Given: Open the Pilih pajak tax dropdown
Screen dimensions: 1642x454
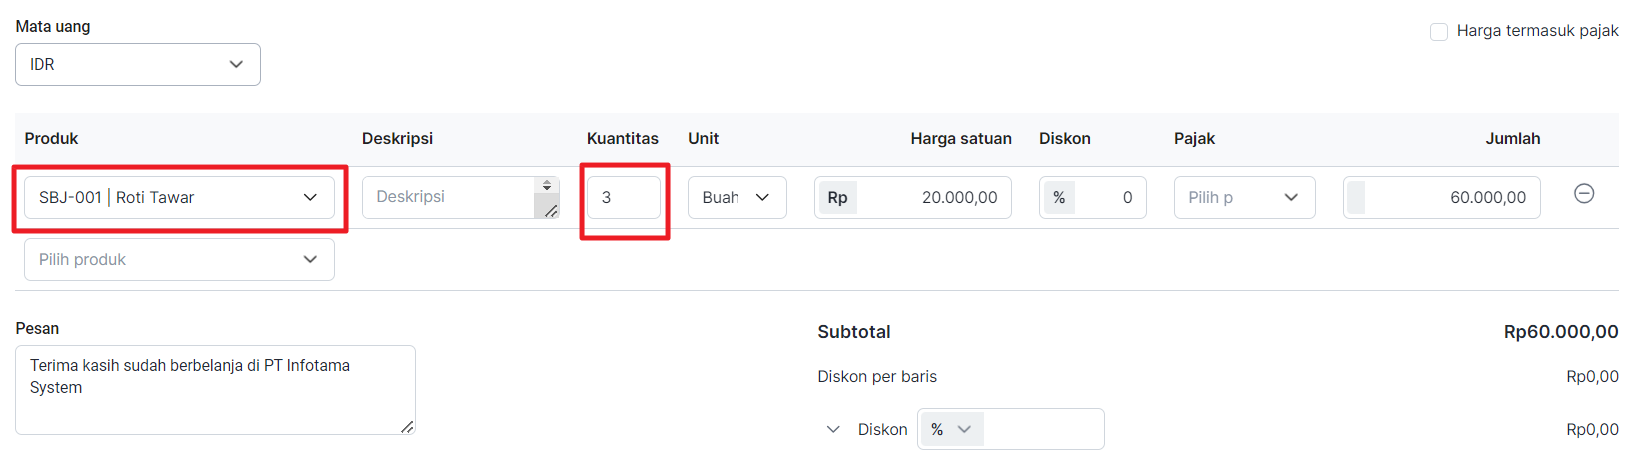Looking at the screenshot, I should coord(1244,198).
